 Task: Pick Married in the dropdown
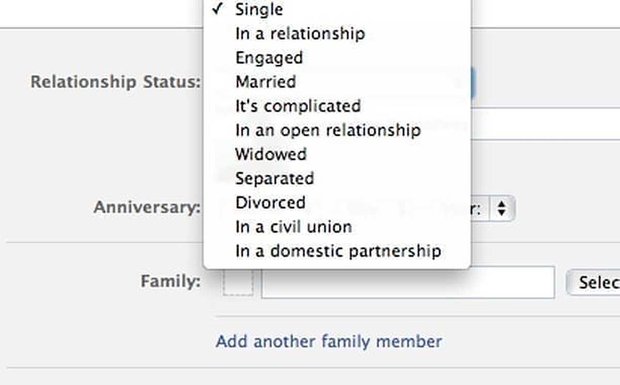point(337,82)
